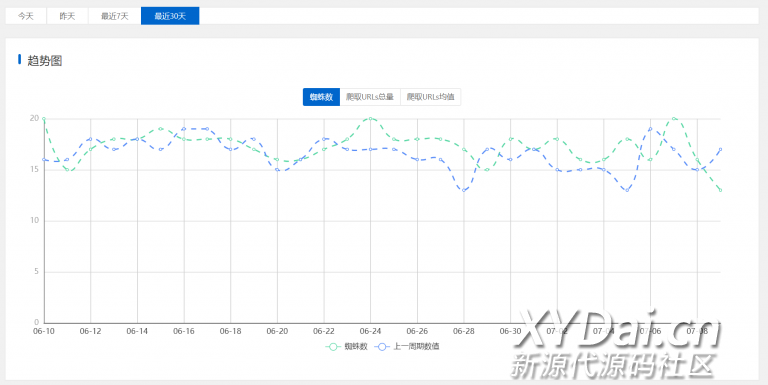This screenshot has width=768, height=385.
Task: Click the blue starting point at 06-10
Action: coord(44,160)
